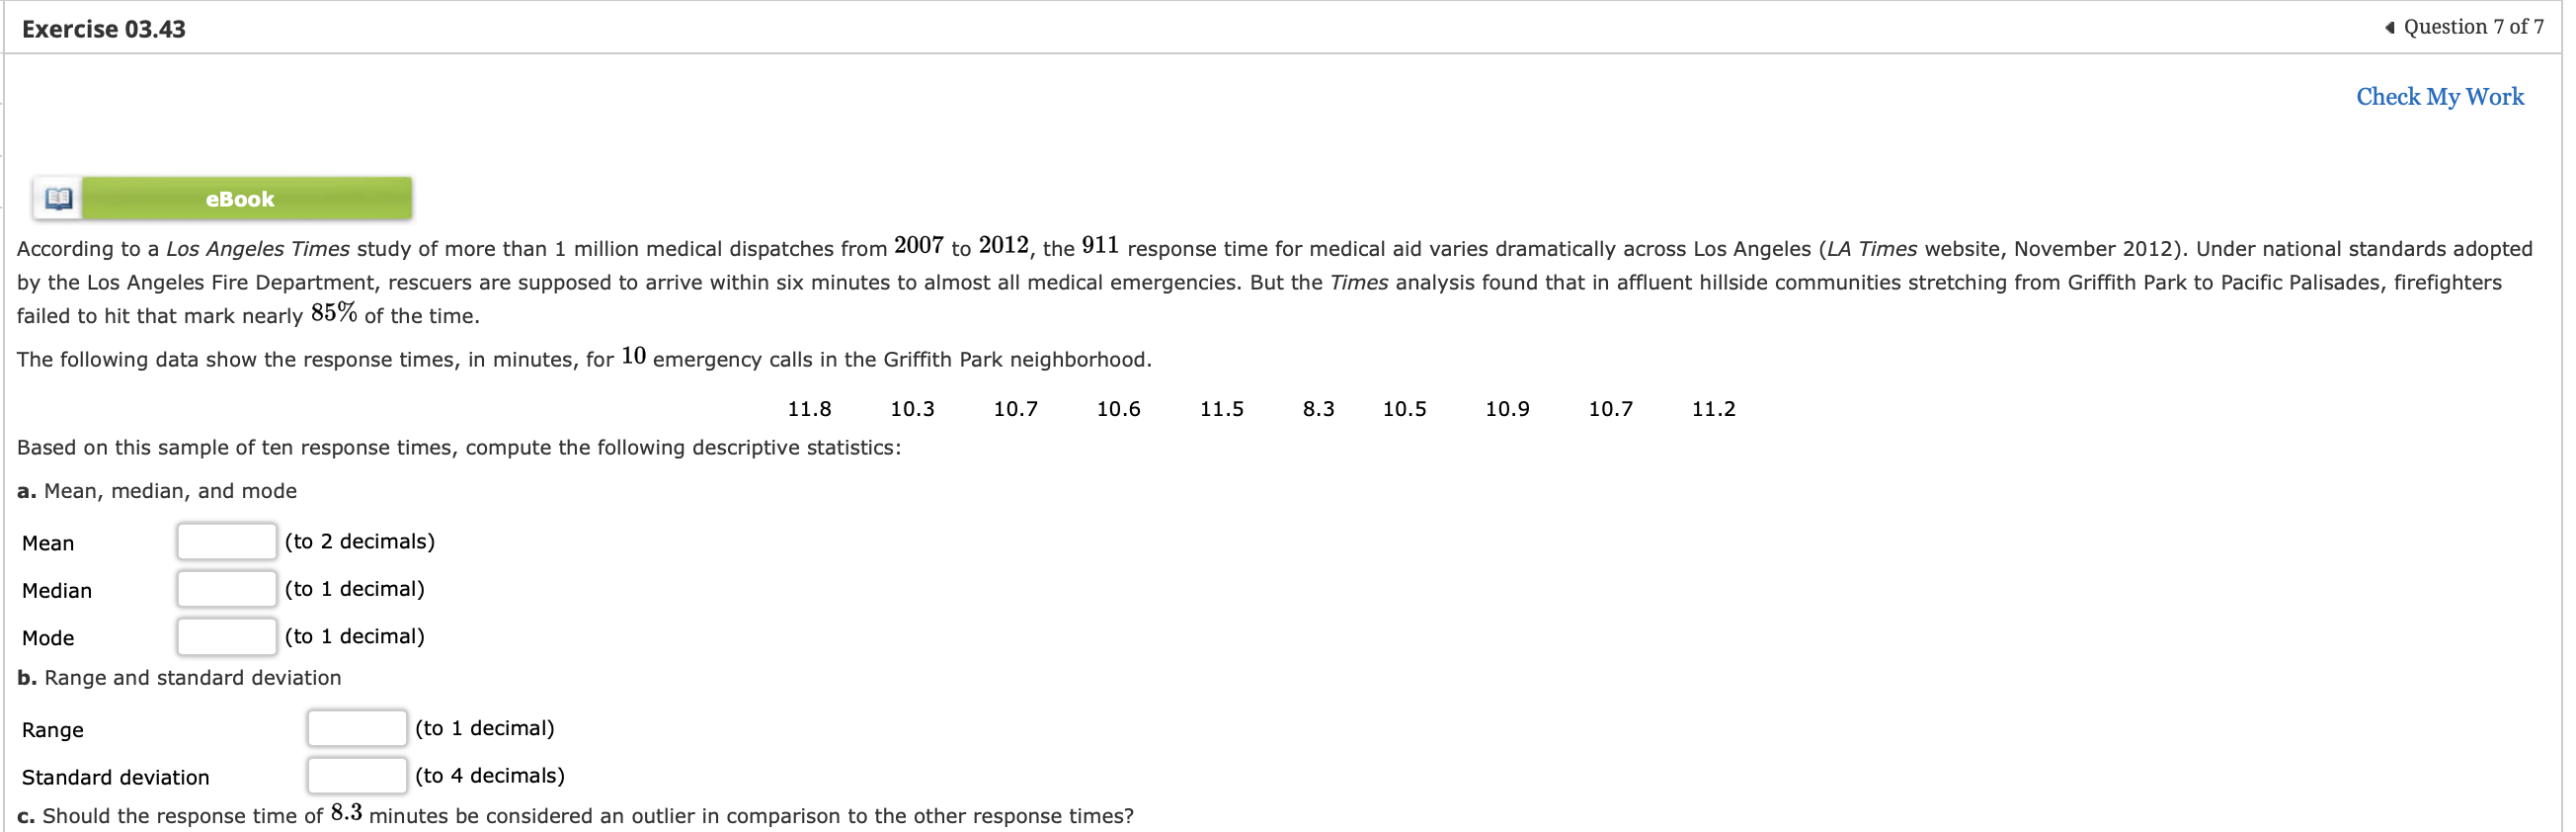Click the Median answer input box

tap(226, 588)
